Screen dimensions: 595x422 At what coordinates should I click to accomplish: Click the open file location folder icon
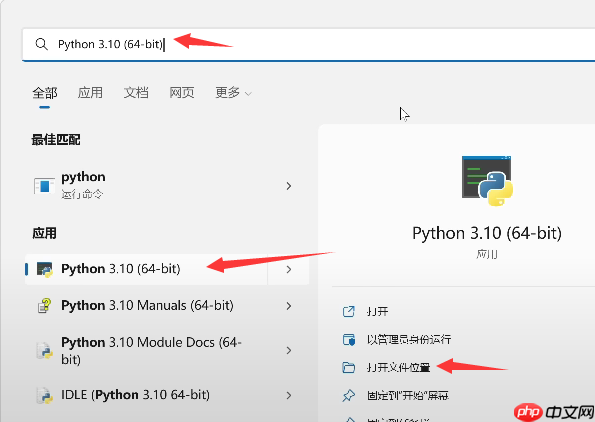348,367
